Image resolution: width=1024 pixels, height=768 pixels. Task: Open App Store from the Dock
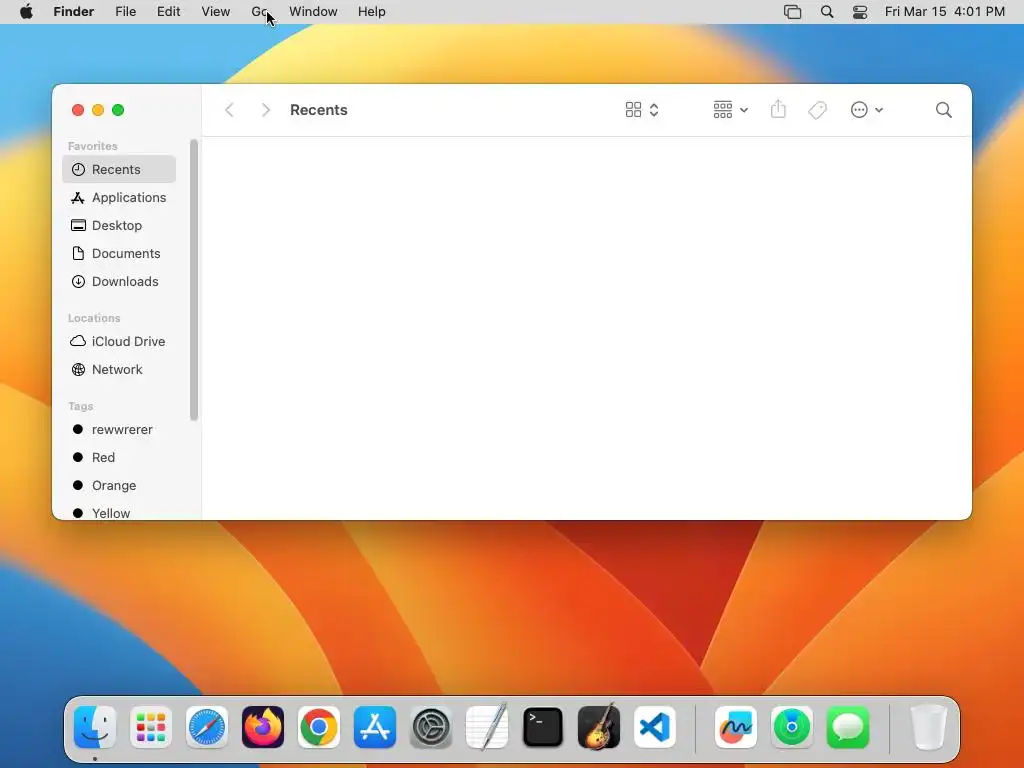(375, 727)
